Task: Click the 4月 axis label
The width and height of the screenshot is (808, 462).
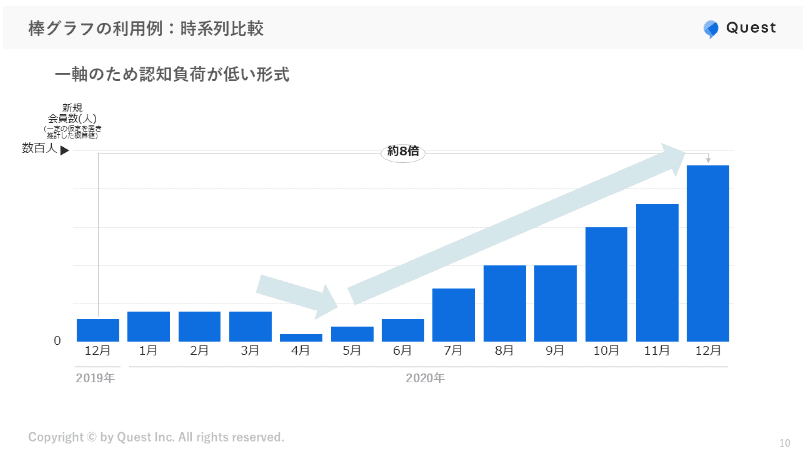Action: (301, 351)
